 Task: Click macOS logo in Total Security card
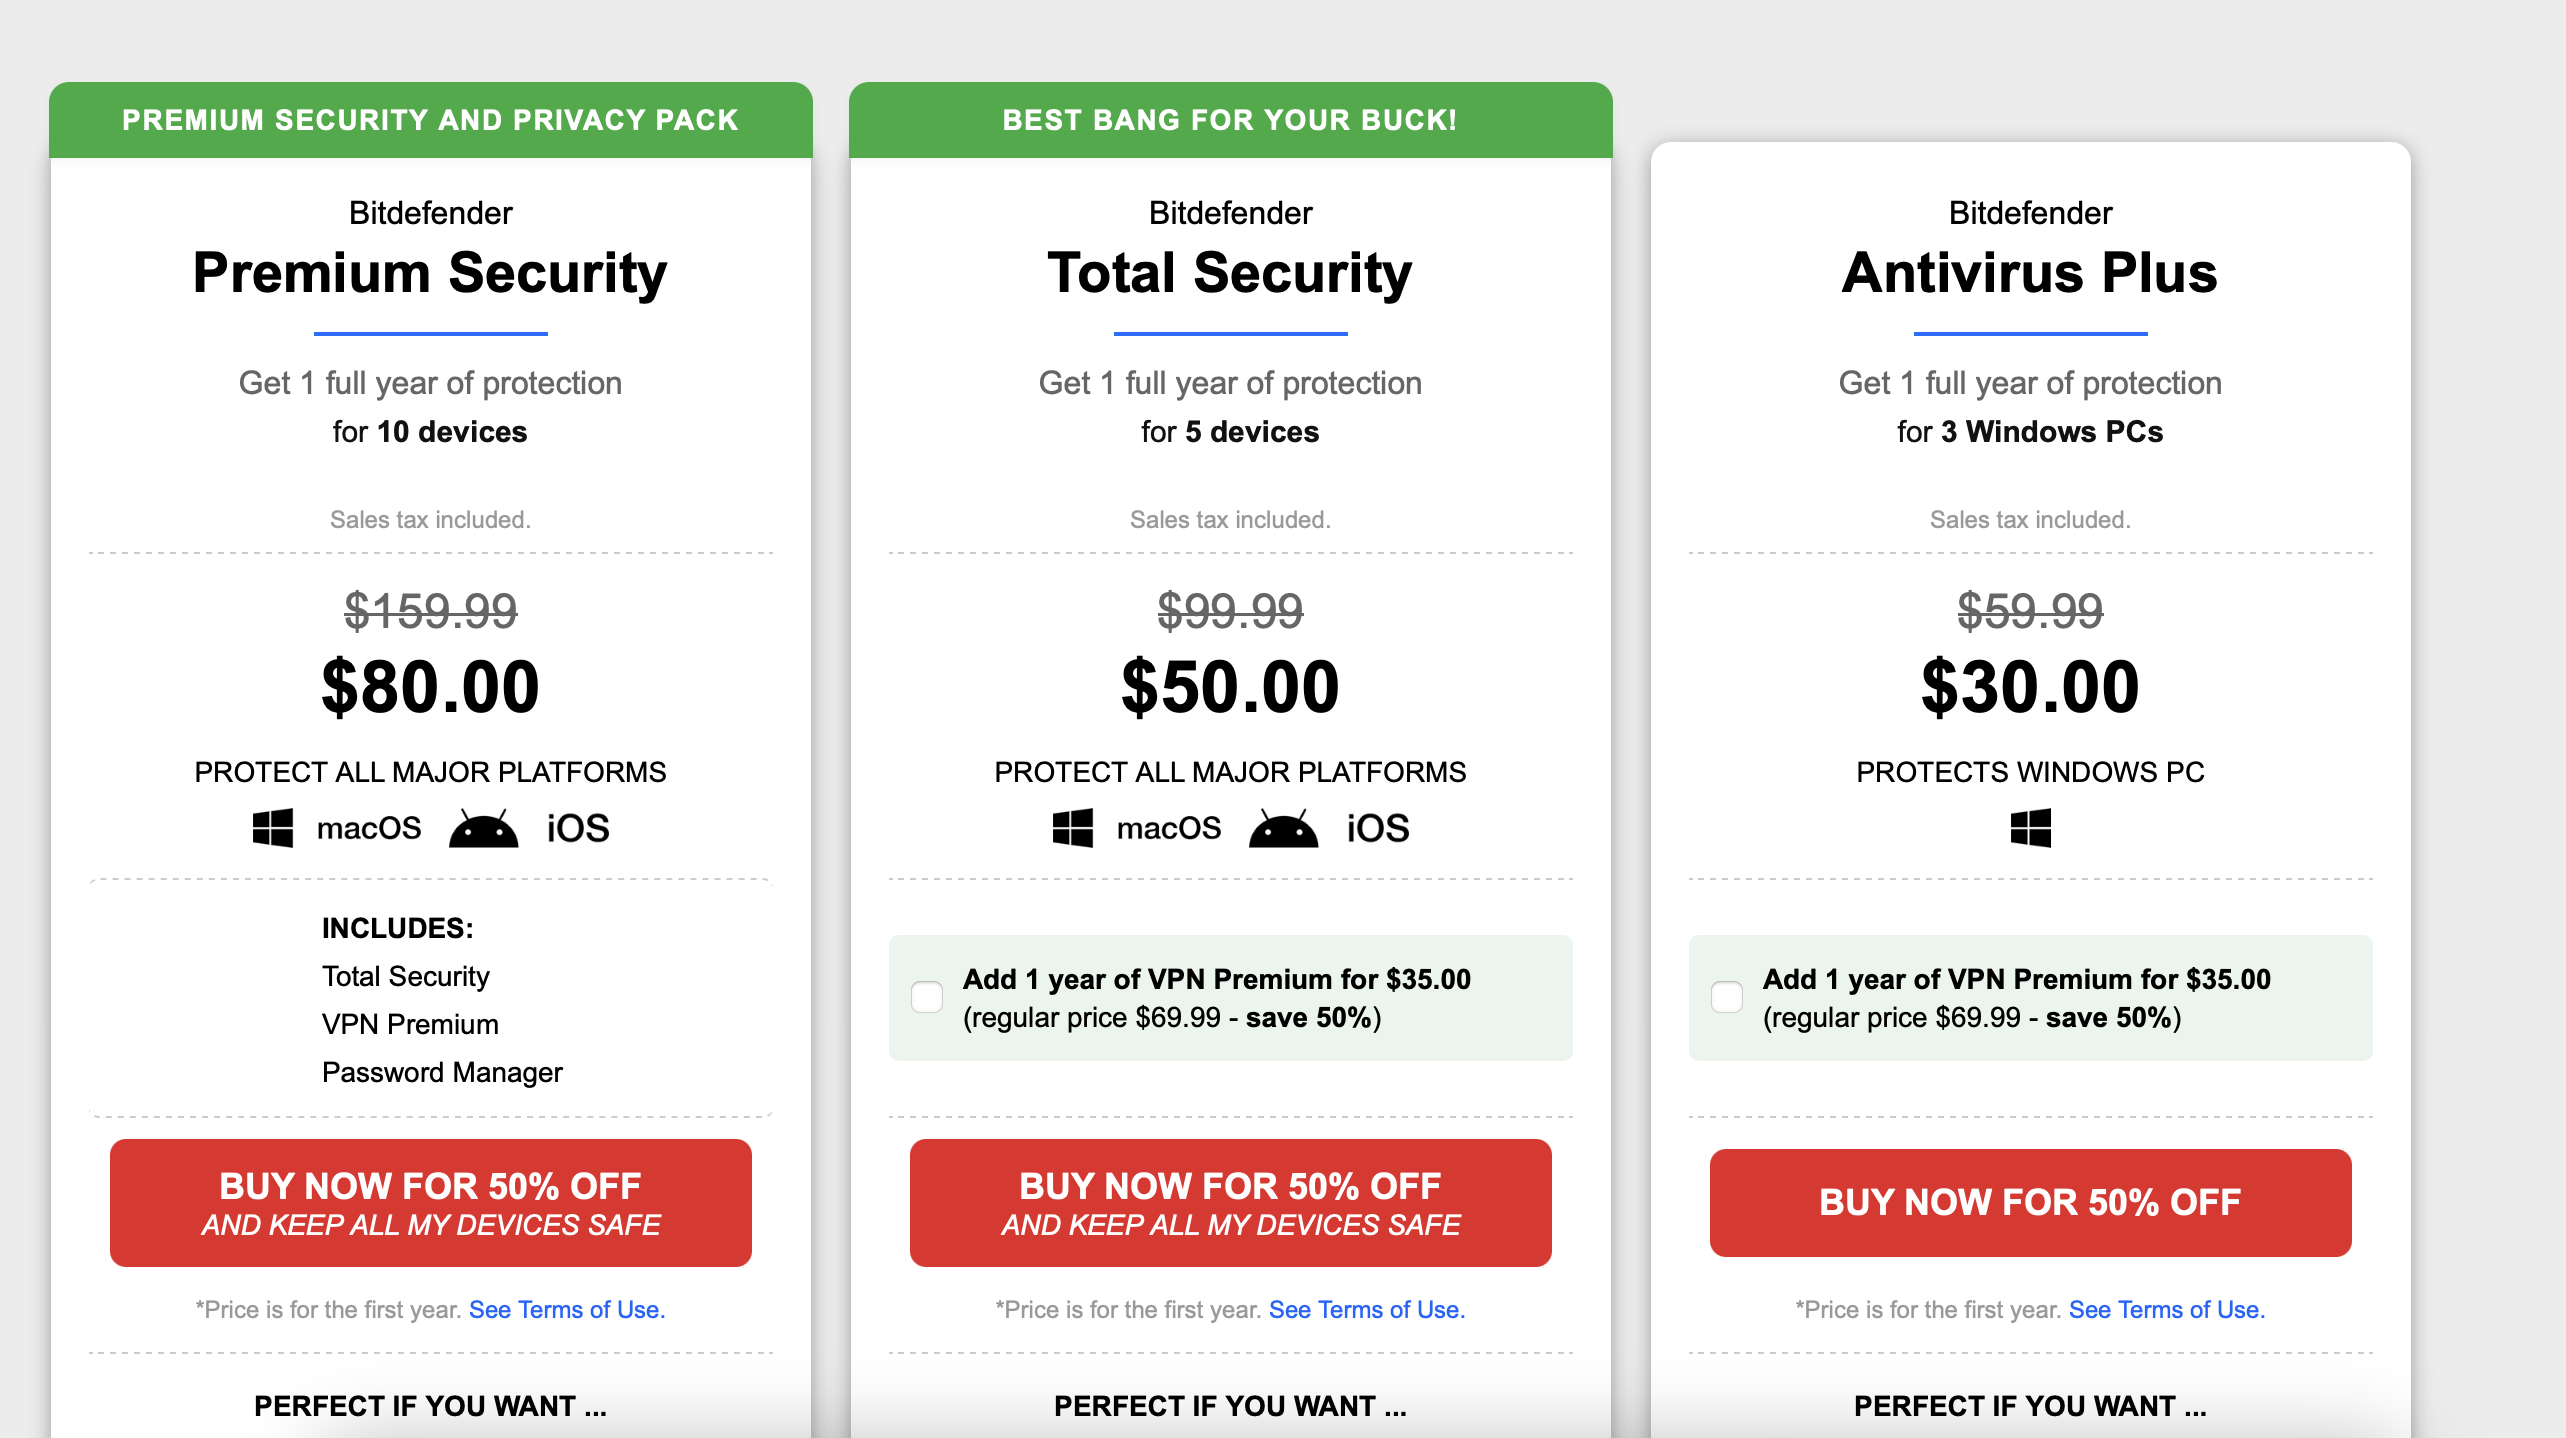point(1169,828)
